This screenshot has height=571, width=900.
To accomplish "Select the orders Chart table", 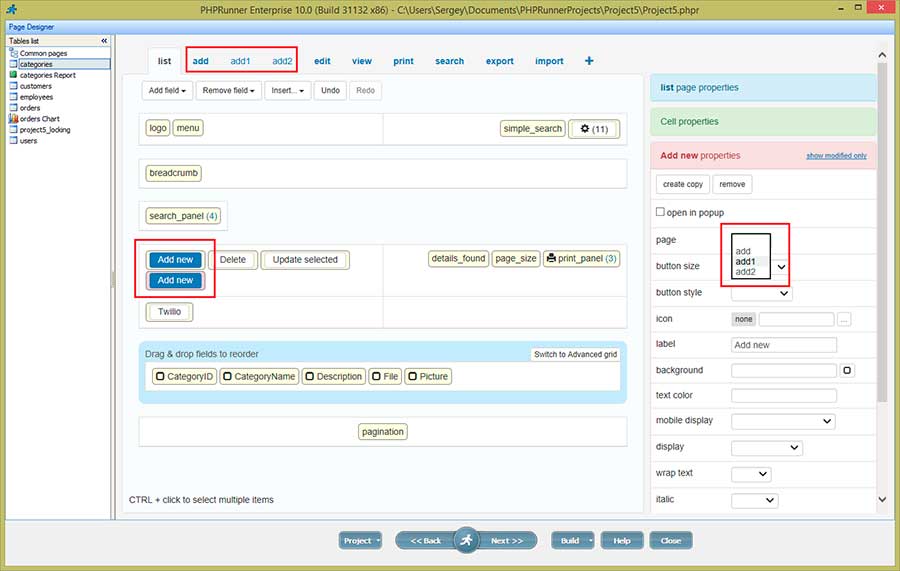I will [40, 119].
